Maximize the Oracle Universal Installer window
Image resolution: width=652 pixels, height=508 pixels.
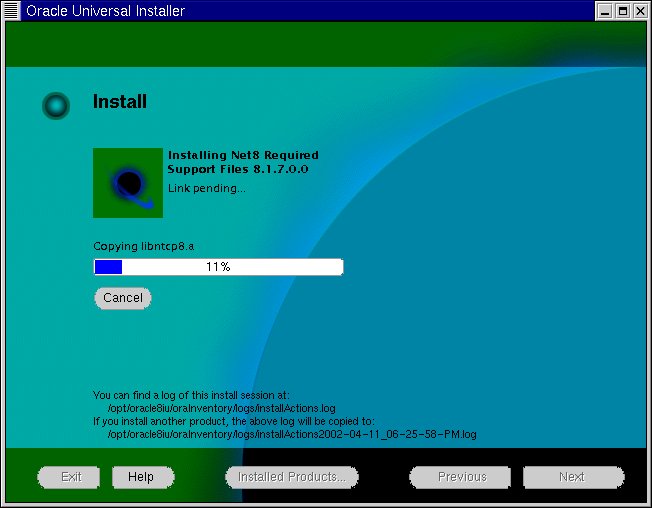coord(623,11)
